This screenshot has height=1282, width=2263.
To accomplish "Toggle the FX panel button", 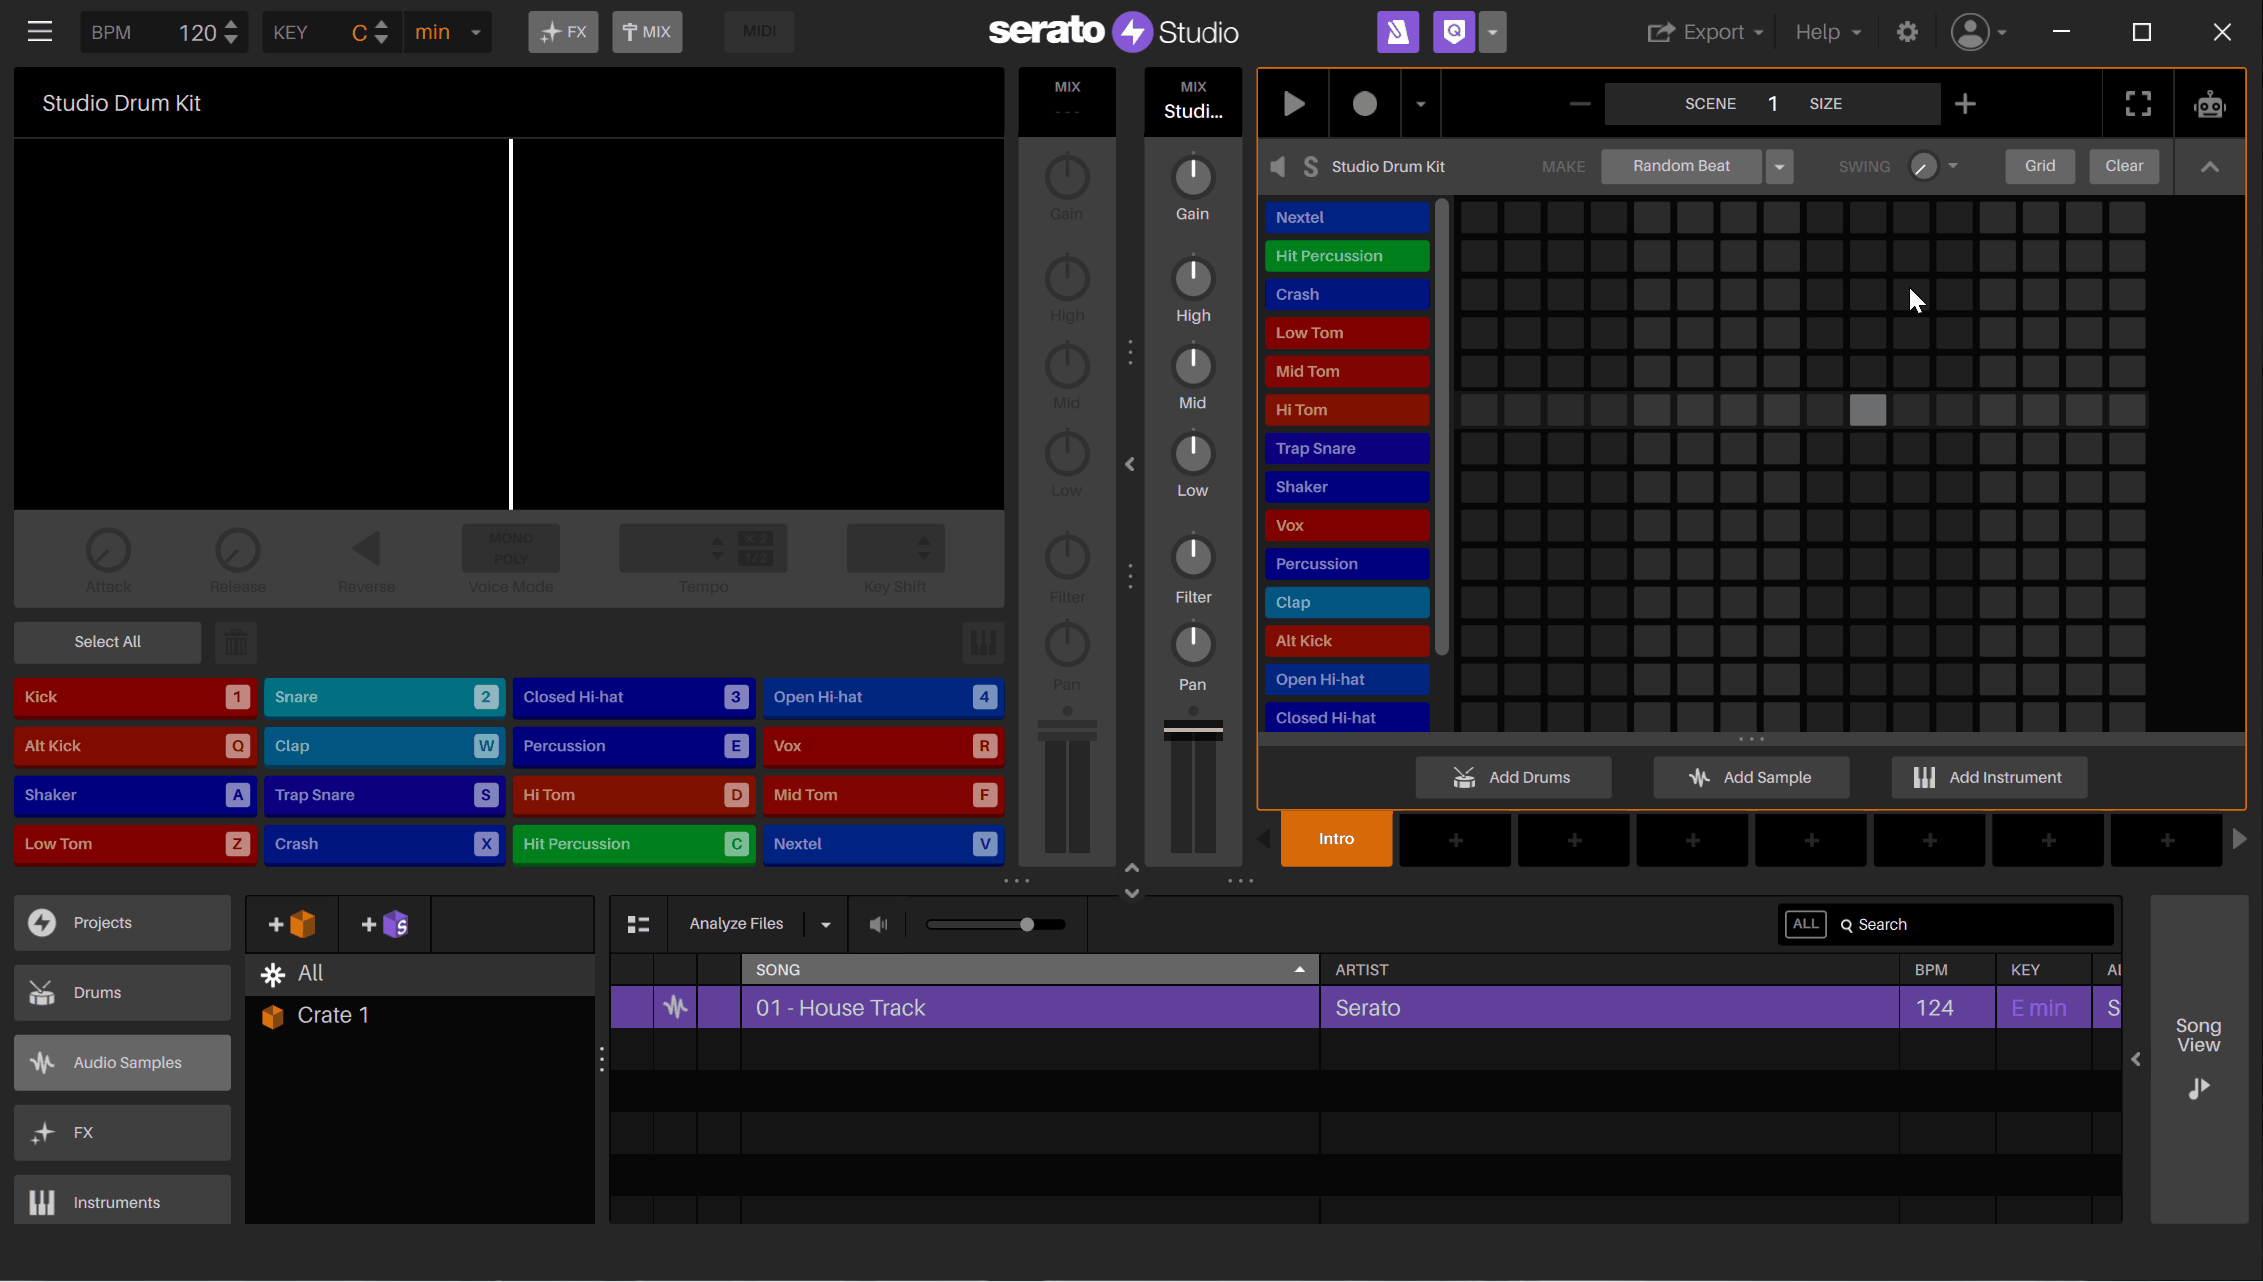I will (563, 32).
